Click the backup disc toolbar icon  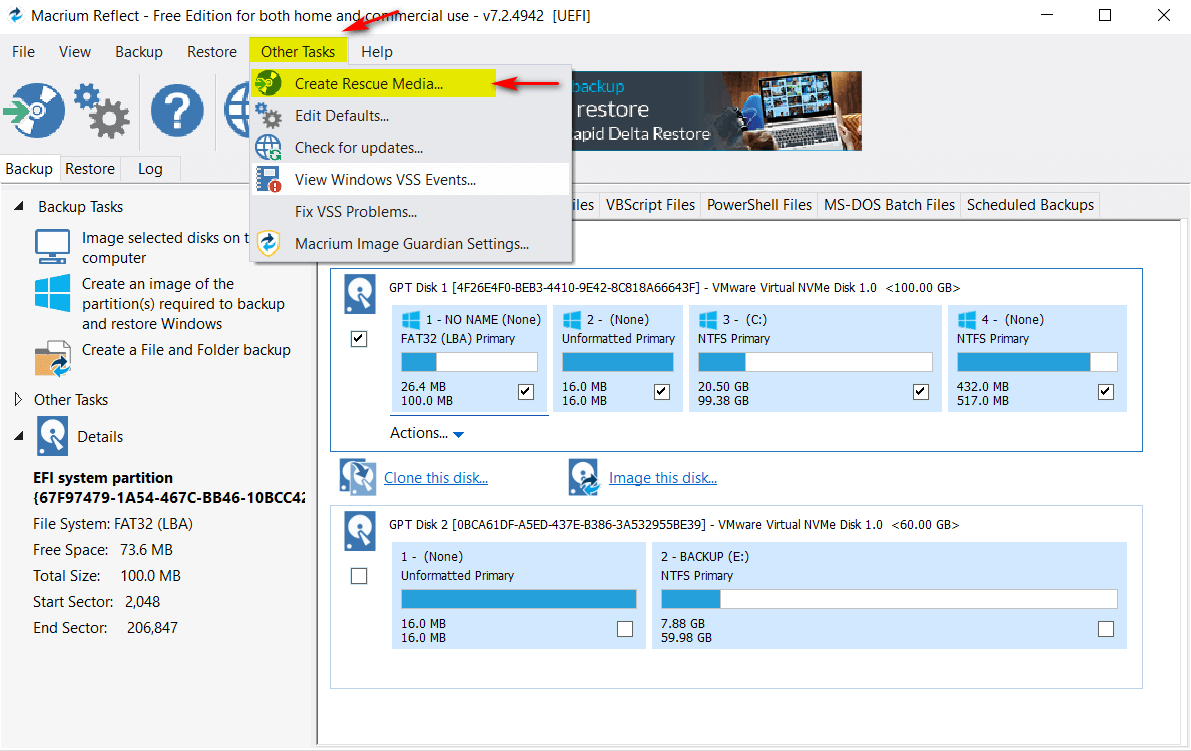[x=34, y=111]
